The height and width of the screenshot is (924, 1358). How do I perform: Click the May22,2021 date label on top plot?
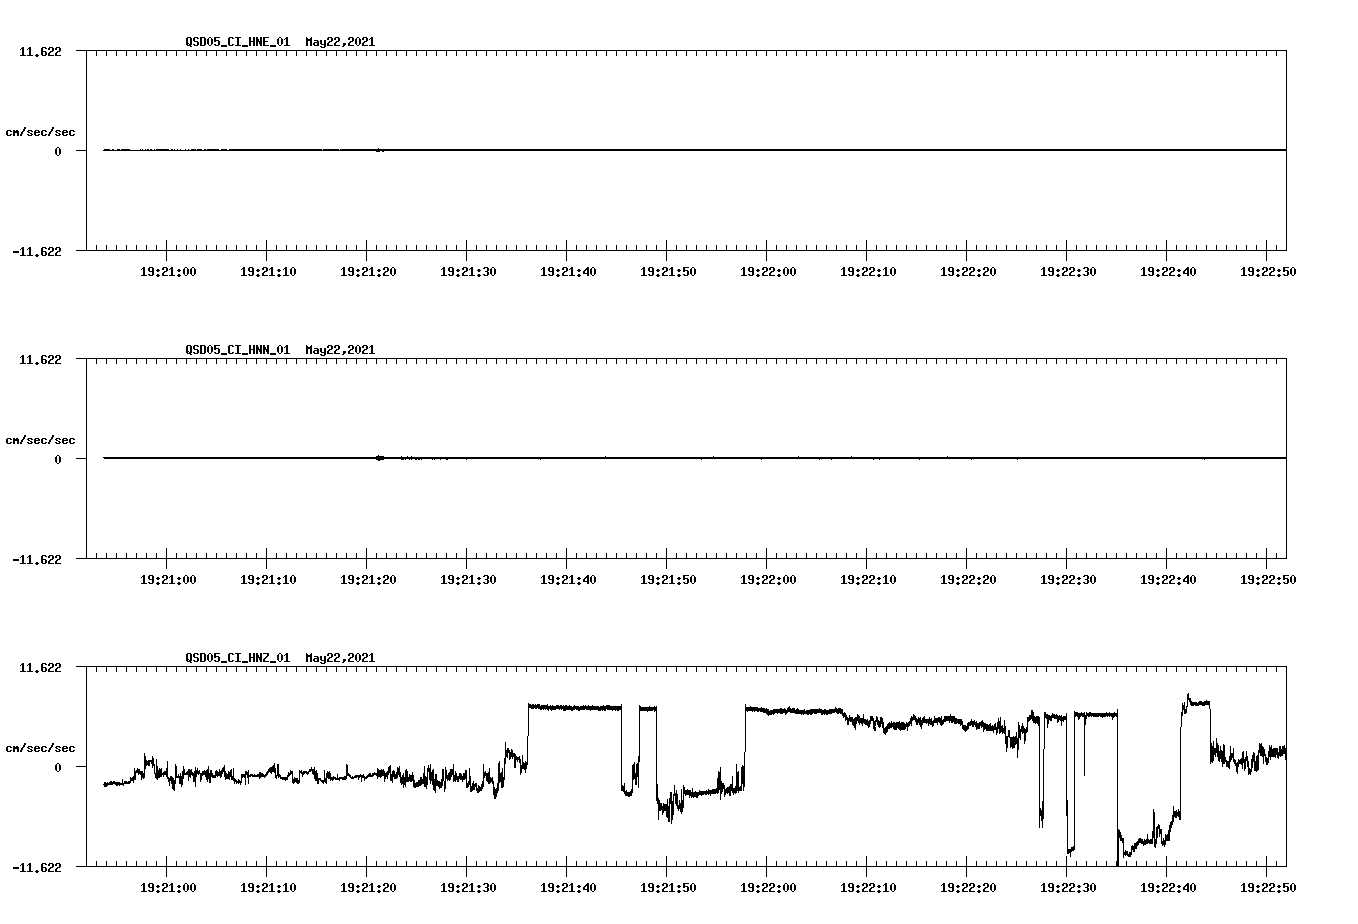click(x=339, y=42)
